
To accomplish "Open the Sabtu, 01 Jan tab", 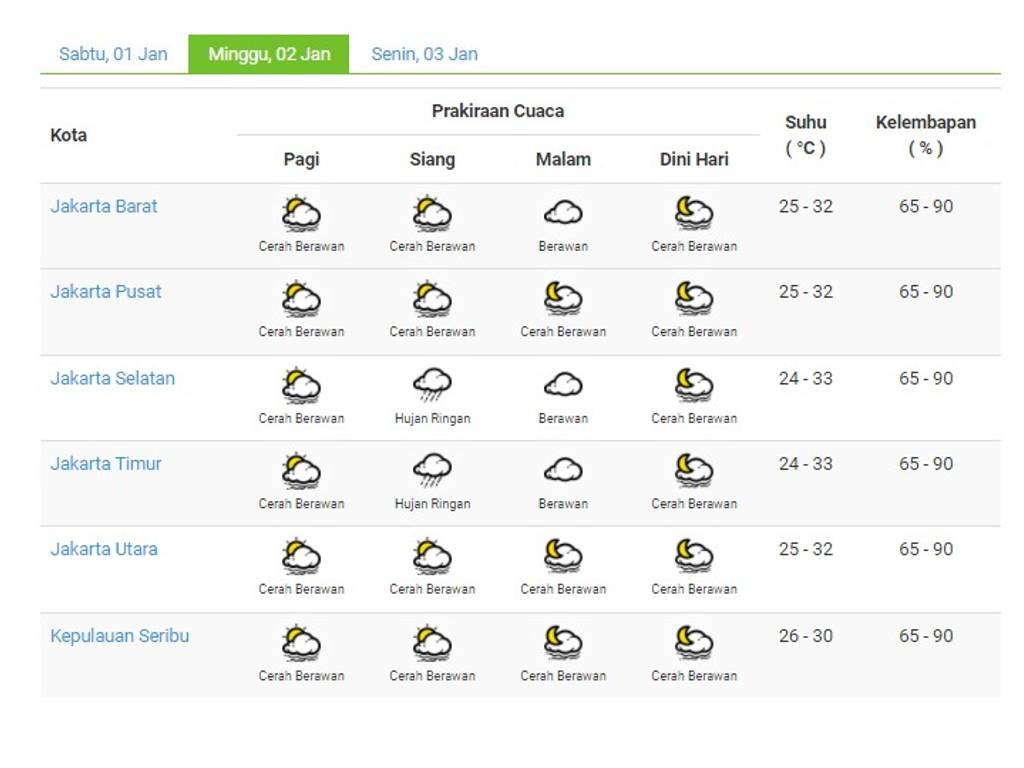I will tap(113, 54).
